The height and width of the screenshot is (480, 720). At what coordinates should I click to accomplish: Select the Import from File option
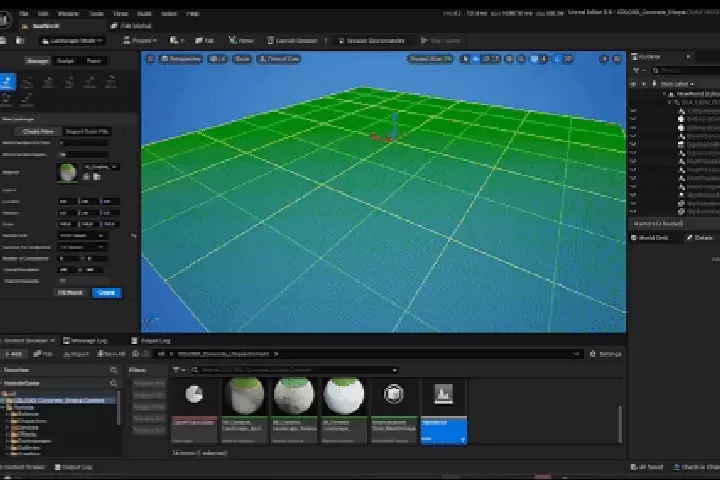tap(87, 131)
